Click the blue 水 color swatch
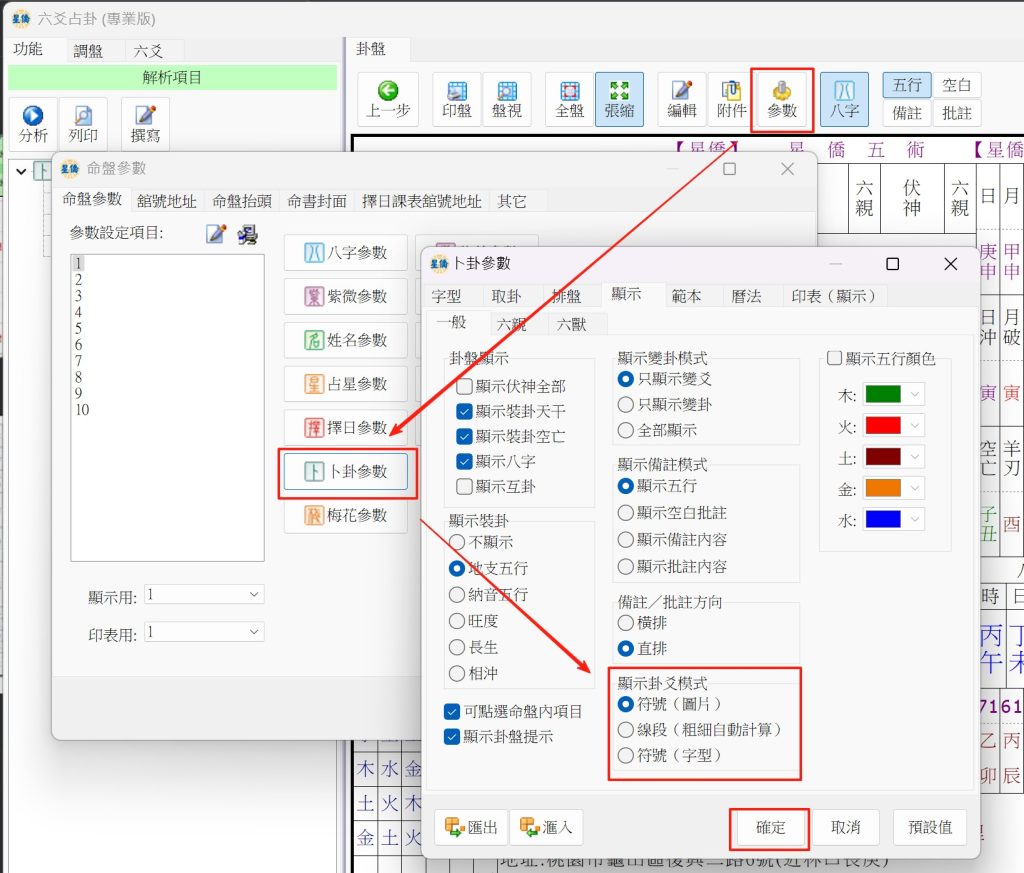Screen dimensions: 1024x873 pyautogui.click(x=882, y=519)
